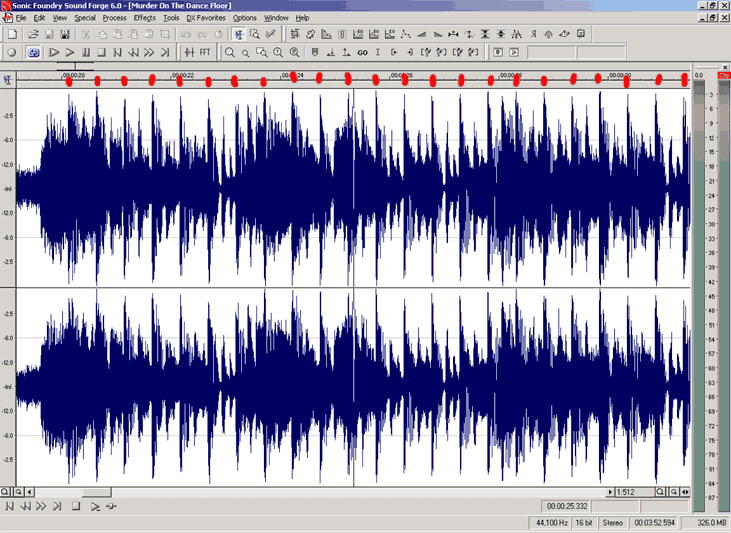
Task: Open the FFT Spectrum Analysis tool
Action: tap(205, 52)
